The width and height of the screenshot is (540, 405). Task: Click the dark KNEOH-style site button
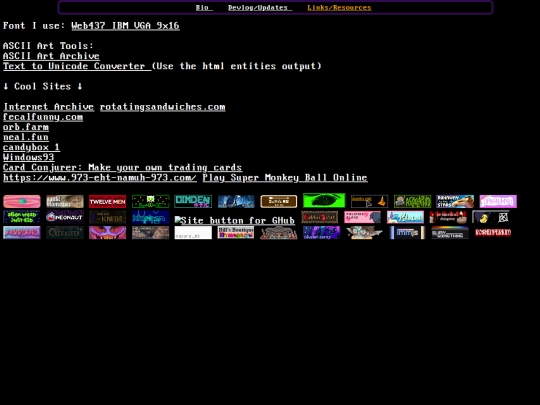(107, 217)
